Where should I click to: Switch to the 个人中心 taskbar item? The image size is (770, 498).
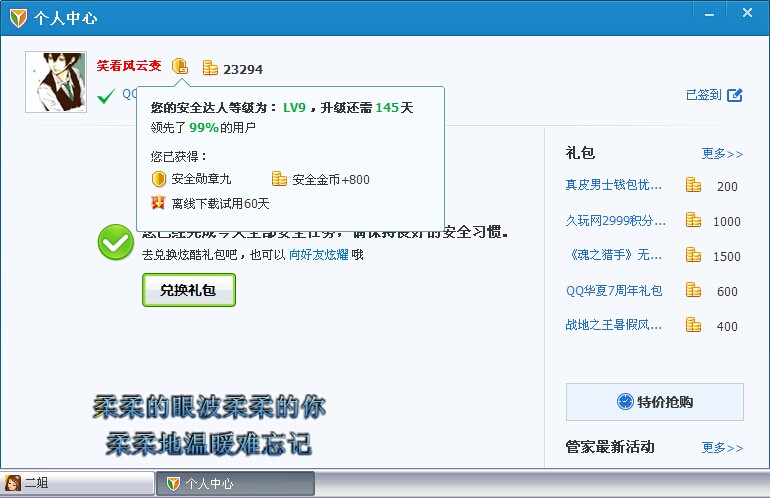pyautogui.click(x=236, y=484)
